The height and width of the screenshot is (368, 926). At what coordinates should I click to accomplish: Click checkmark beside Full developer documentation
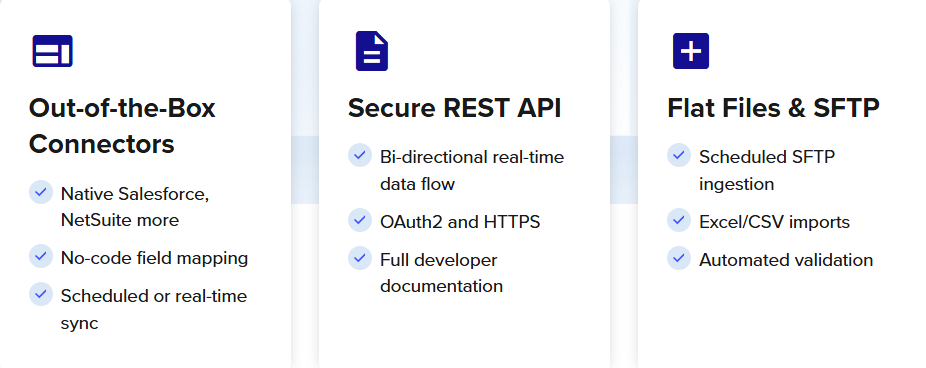pyautogui.click(x=360, y=258)
